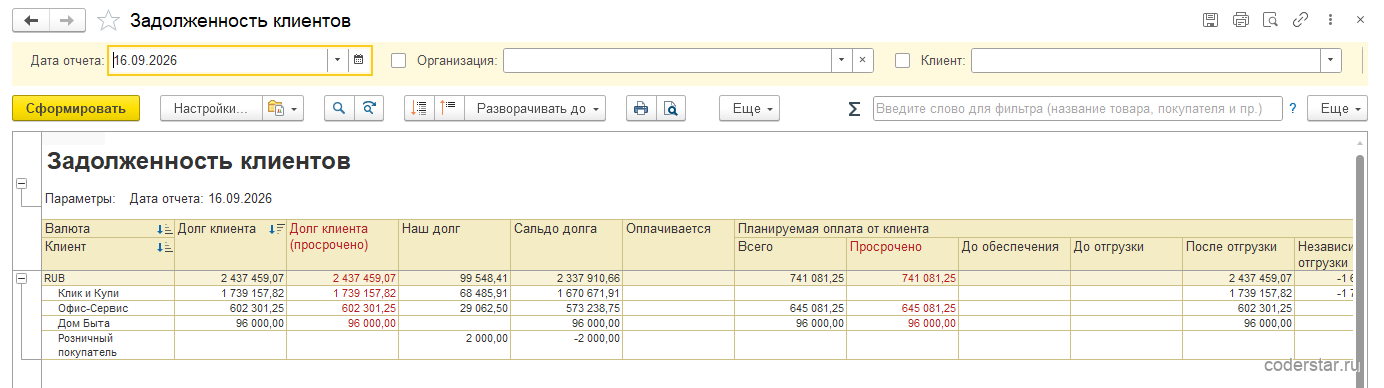Go back with the left arrow button
Image resolution: width=1384 pixels, height=388 pixels.
[x=30, y=20]
